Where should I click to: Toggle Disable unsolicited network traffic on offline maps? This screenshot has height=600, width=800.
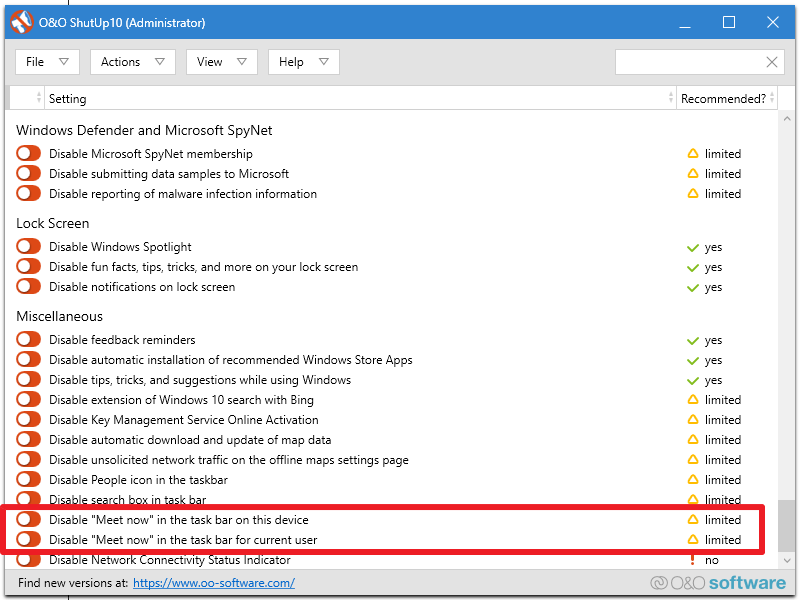pyautogui.click(x=28, y=459)
